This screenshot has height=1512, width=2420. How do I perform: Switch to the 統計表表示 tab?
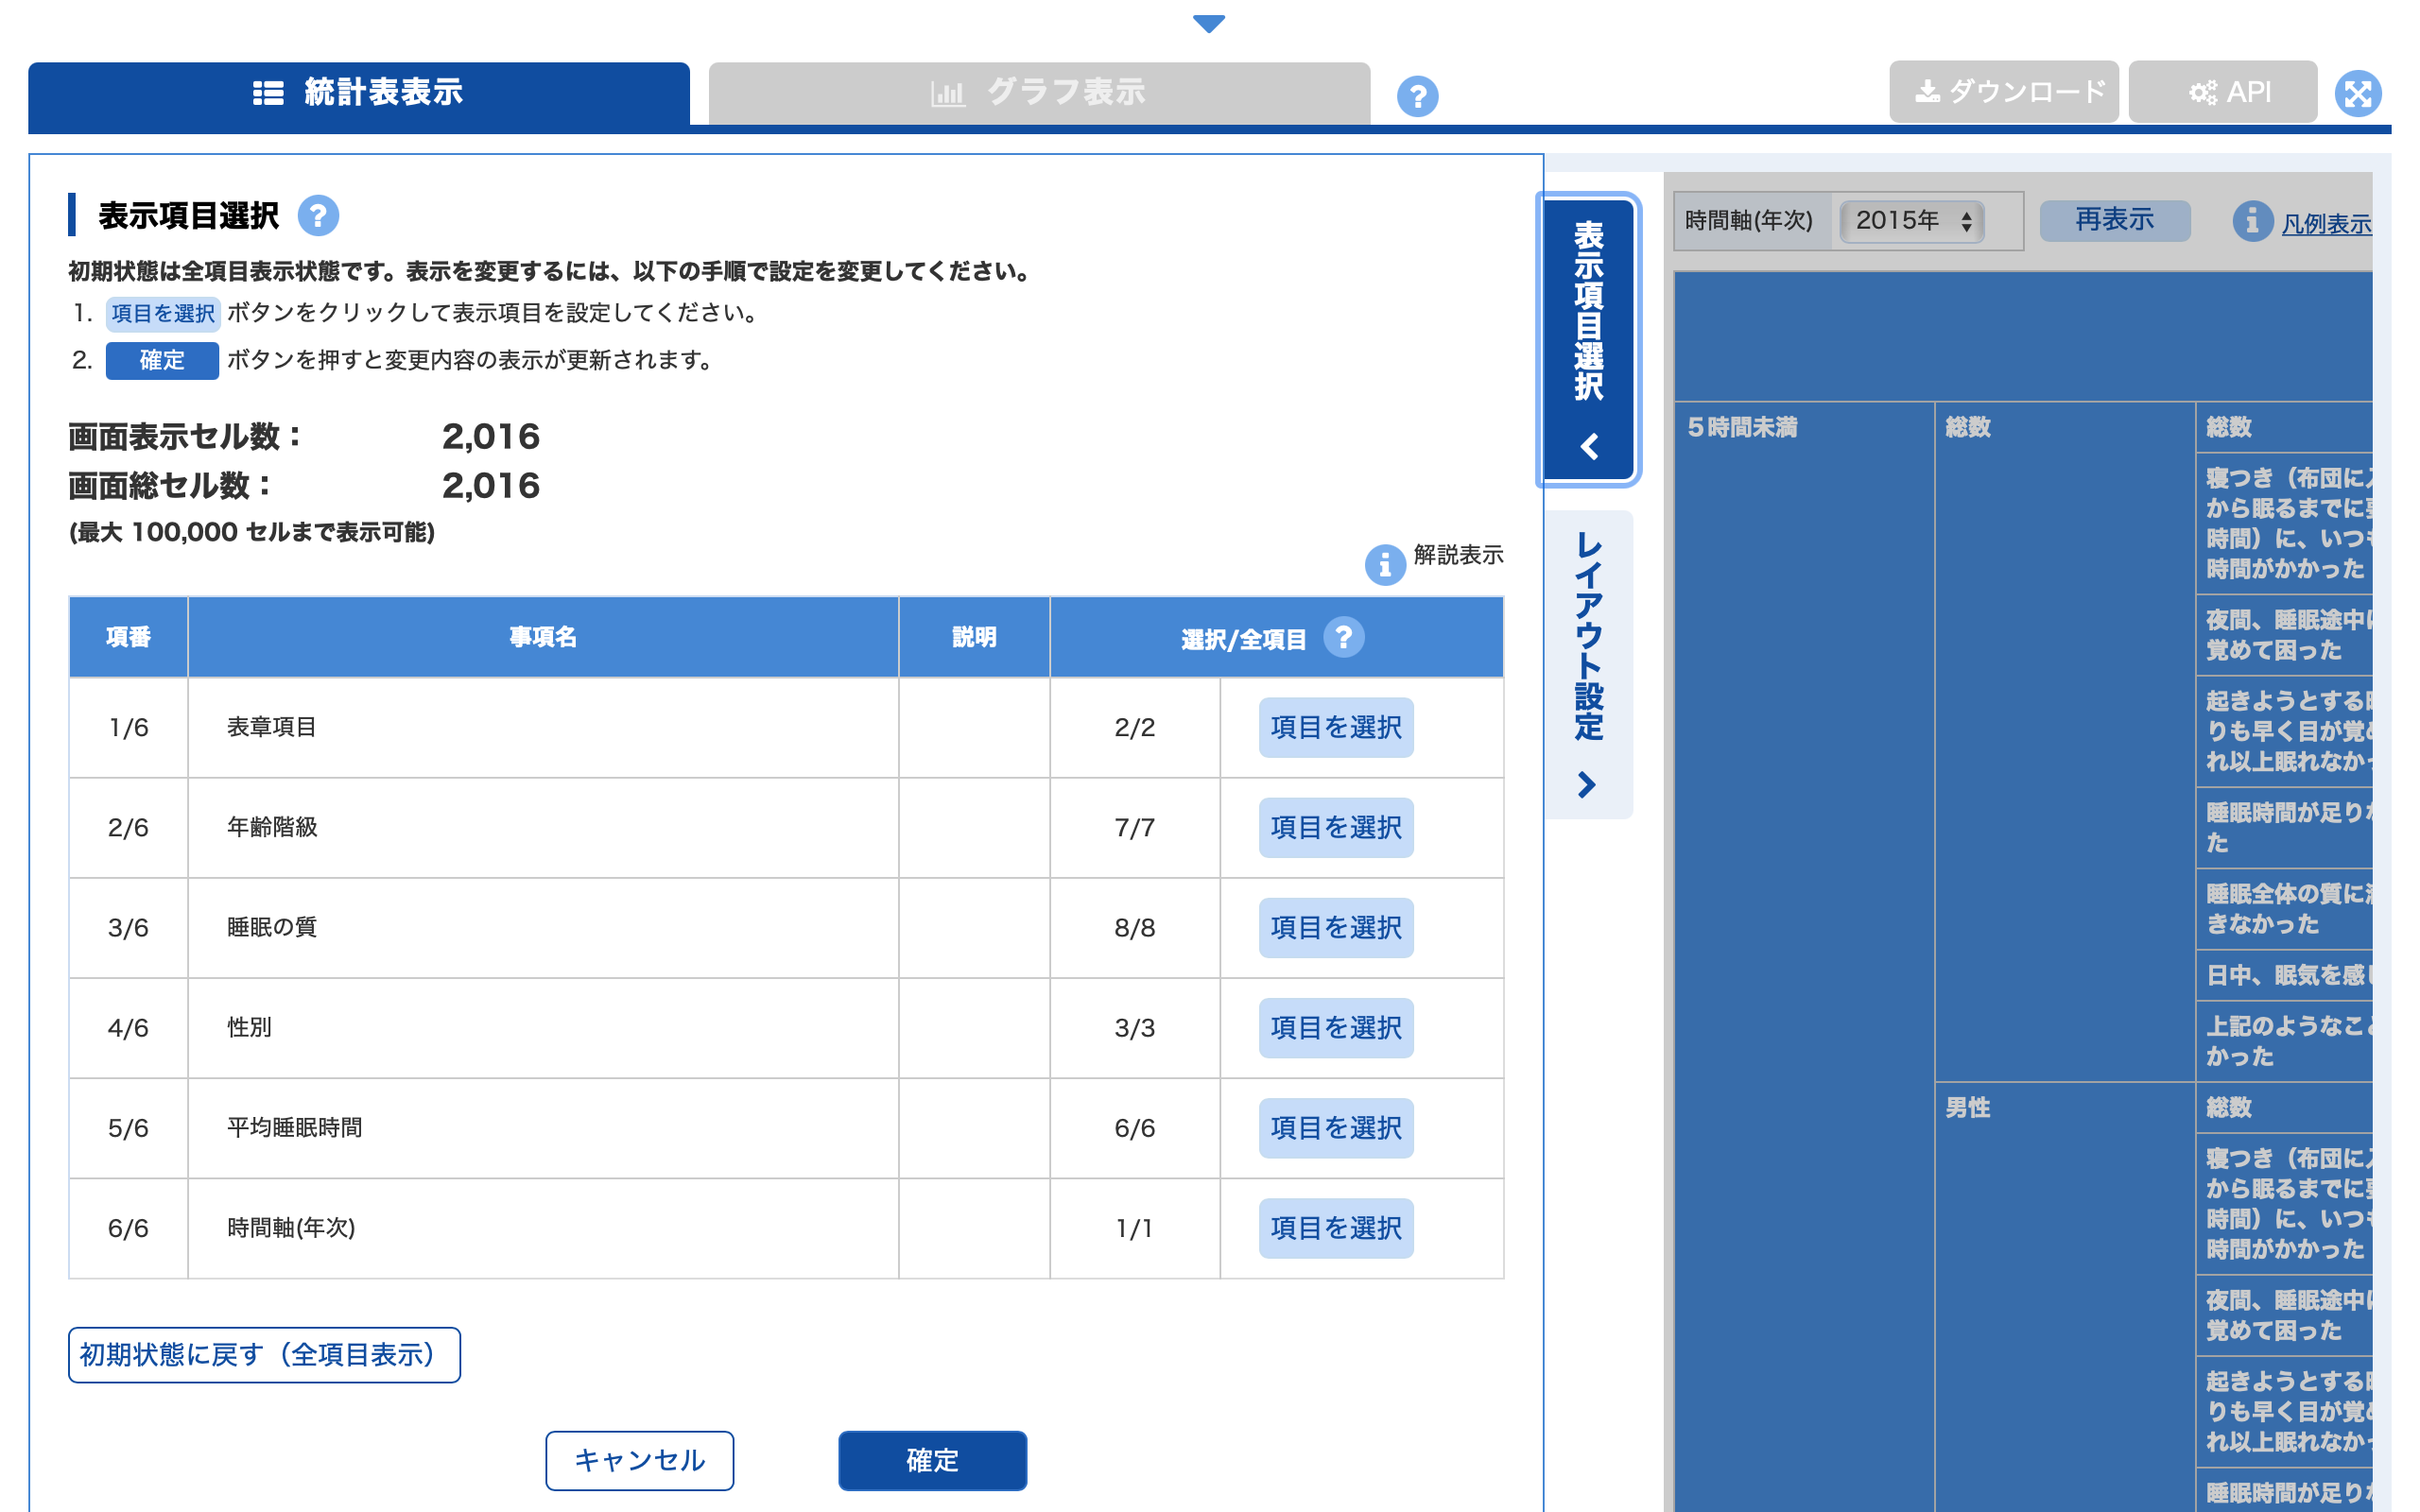tap(359, 93)
